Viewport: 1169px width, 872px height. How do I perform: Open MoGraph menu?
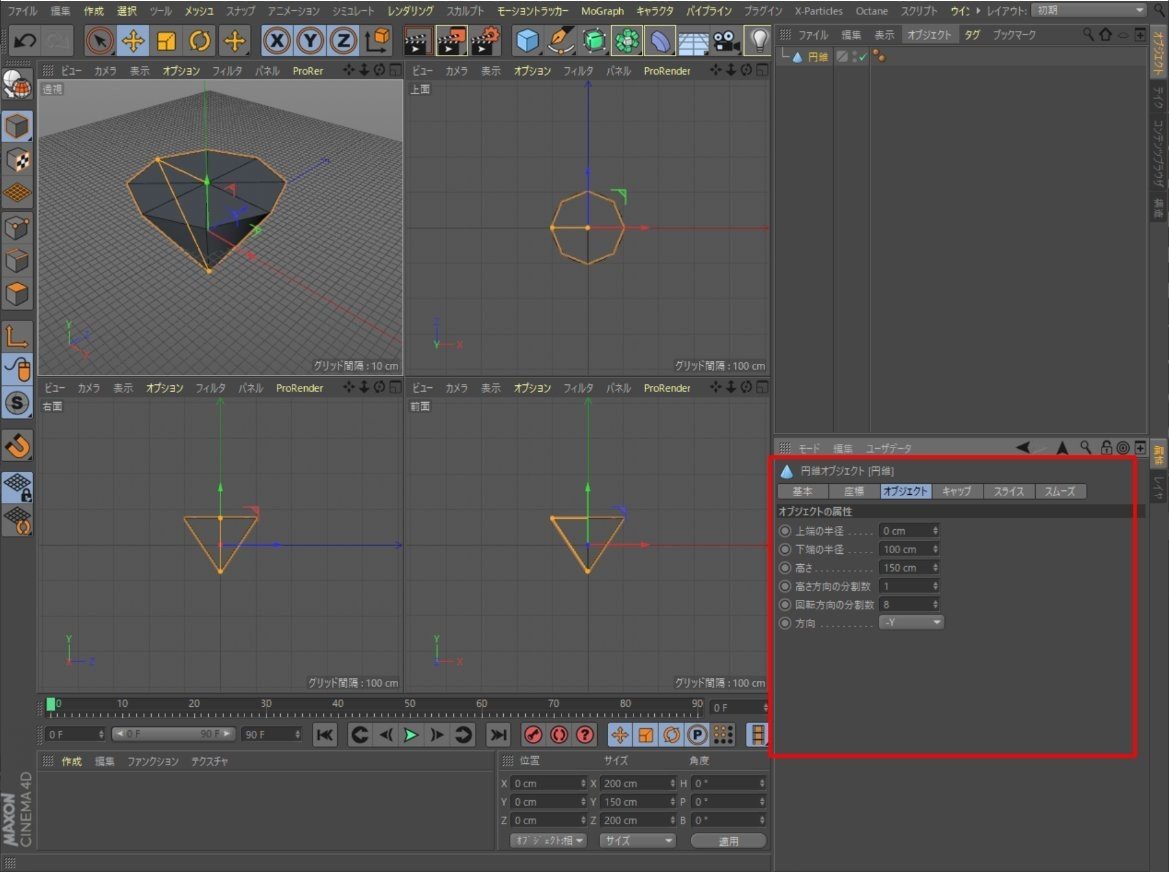(x=602, y=10)
